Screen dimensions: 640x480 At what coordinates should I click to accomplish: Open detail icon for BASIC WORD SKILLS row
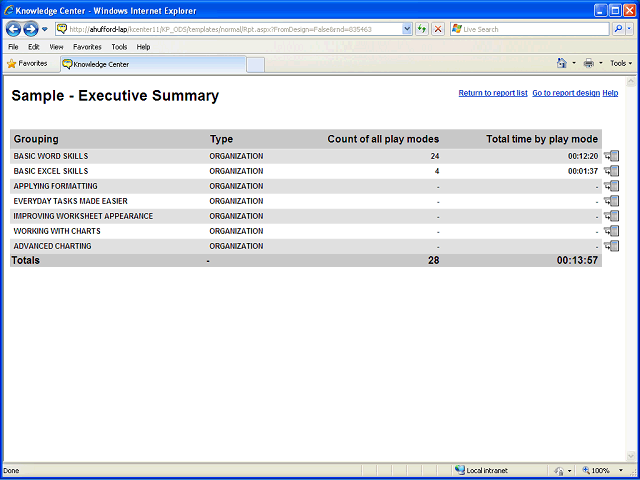[611, 156]
